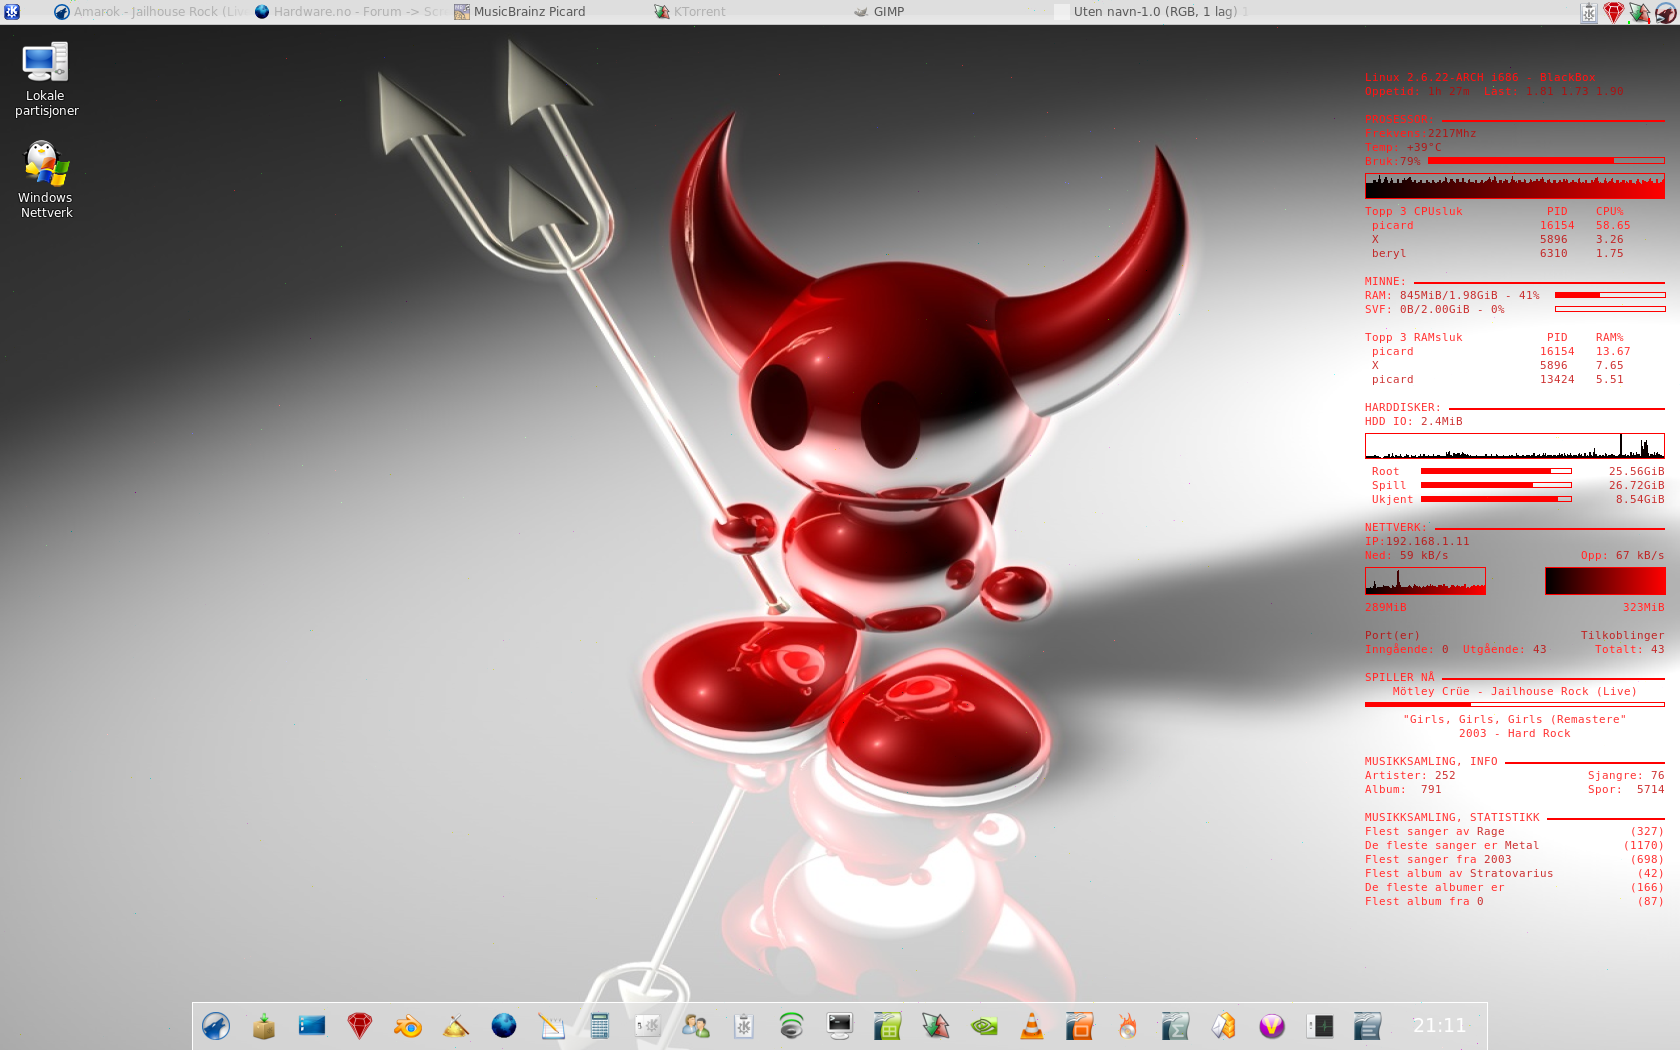The image size is (1680, 1050).
Task: Click 'HDD IO: 2.4MiB' text
Action: point(1413,422)
